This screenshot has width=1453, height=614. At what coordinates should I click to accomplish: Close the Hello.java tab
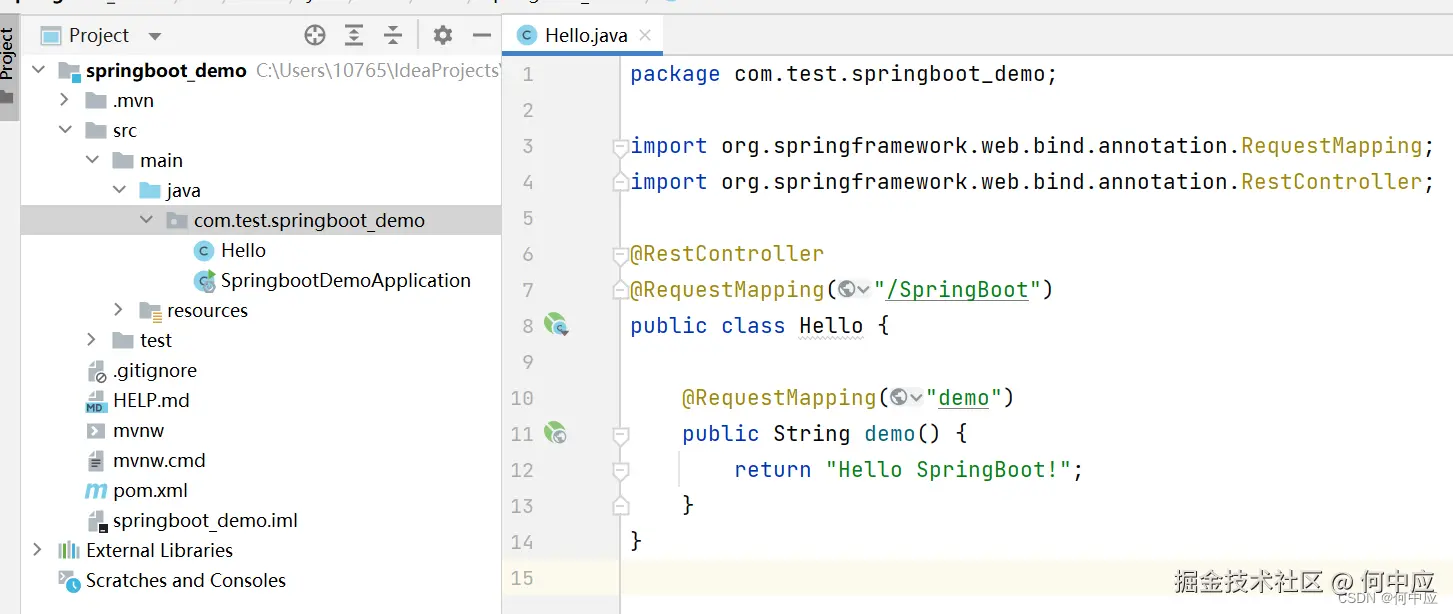(x=645, y=35)
